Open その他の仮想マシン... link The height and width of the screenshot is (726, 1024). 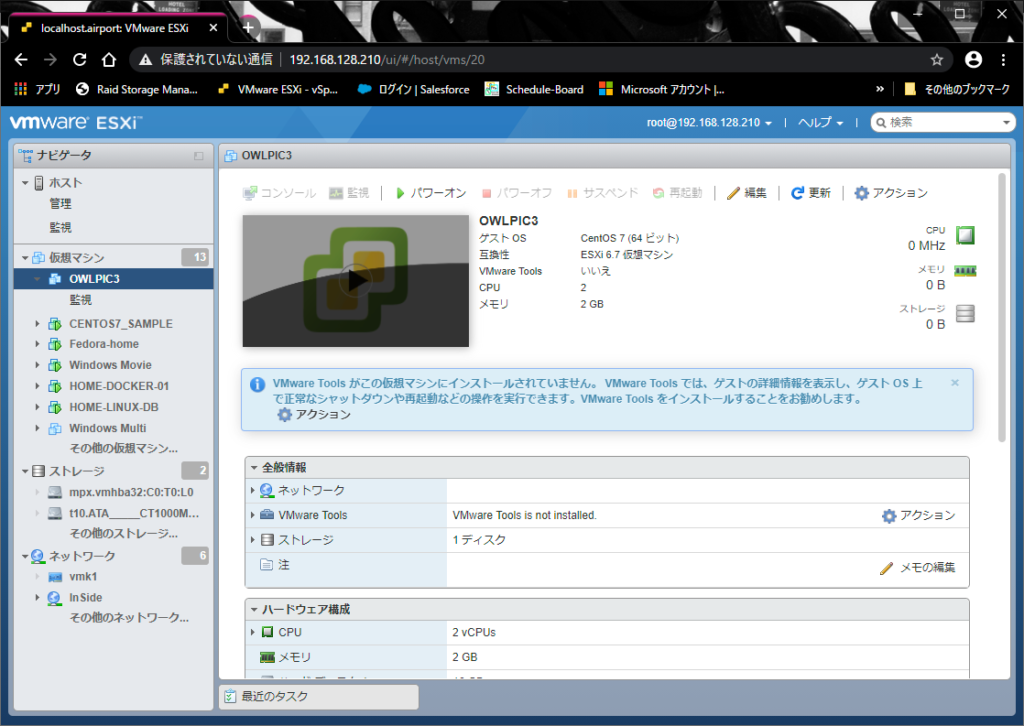[123, 449]
